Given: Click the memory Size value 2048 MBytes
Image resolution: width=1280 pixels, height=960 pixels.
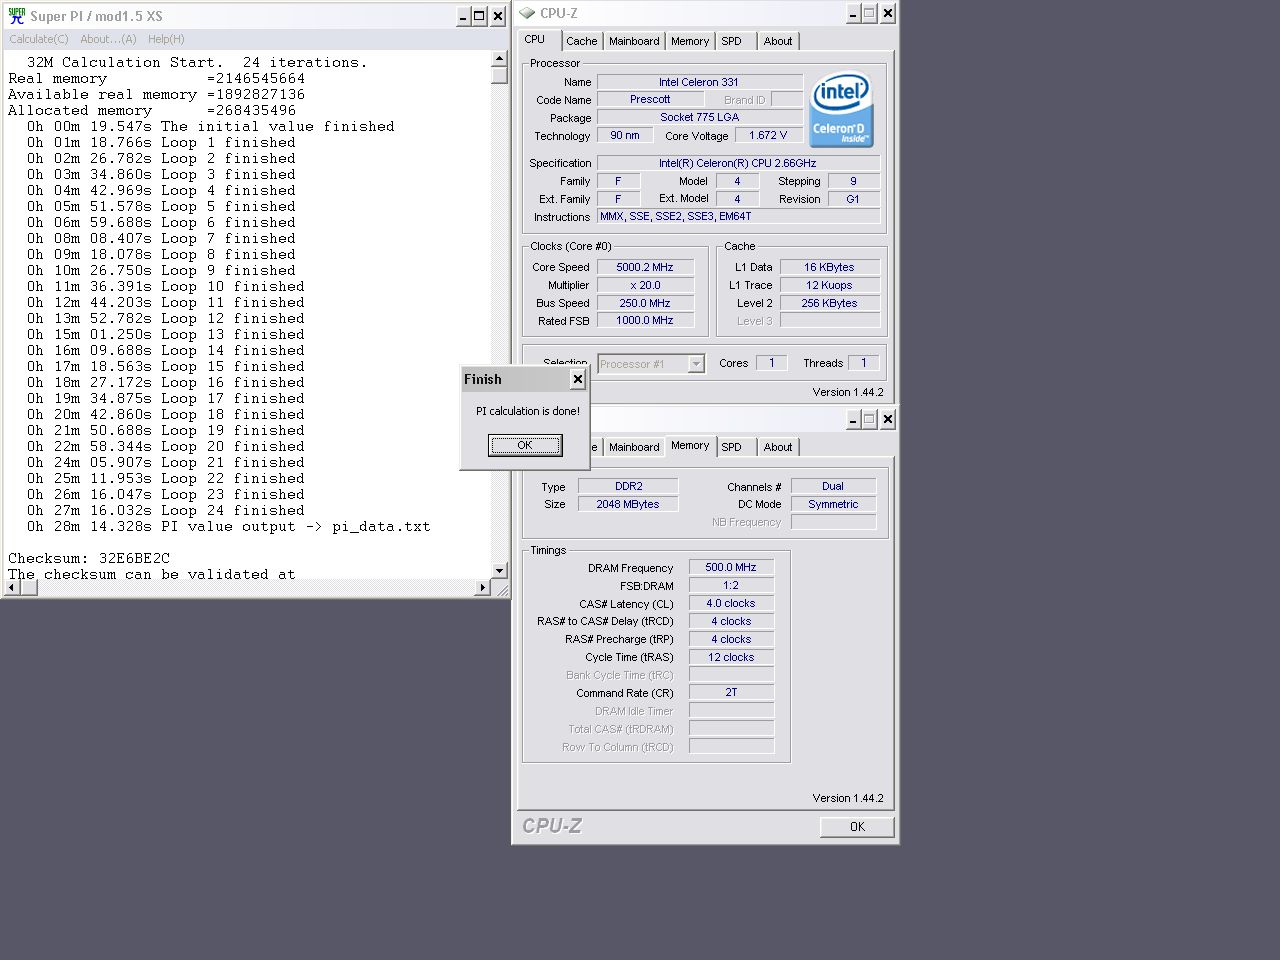Looking at the screenshot, I should point(628,504).
